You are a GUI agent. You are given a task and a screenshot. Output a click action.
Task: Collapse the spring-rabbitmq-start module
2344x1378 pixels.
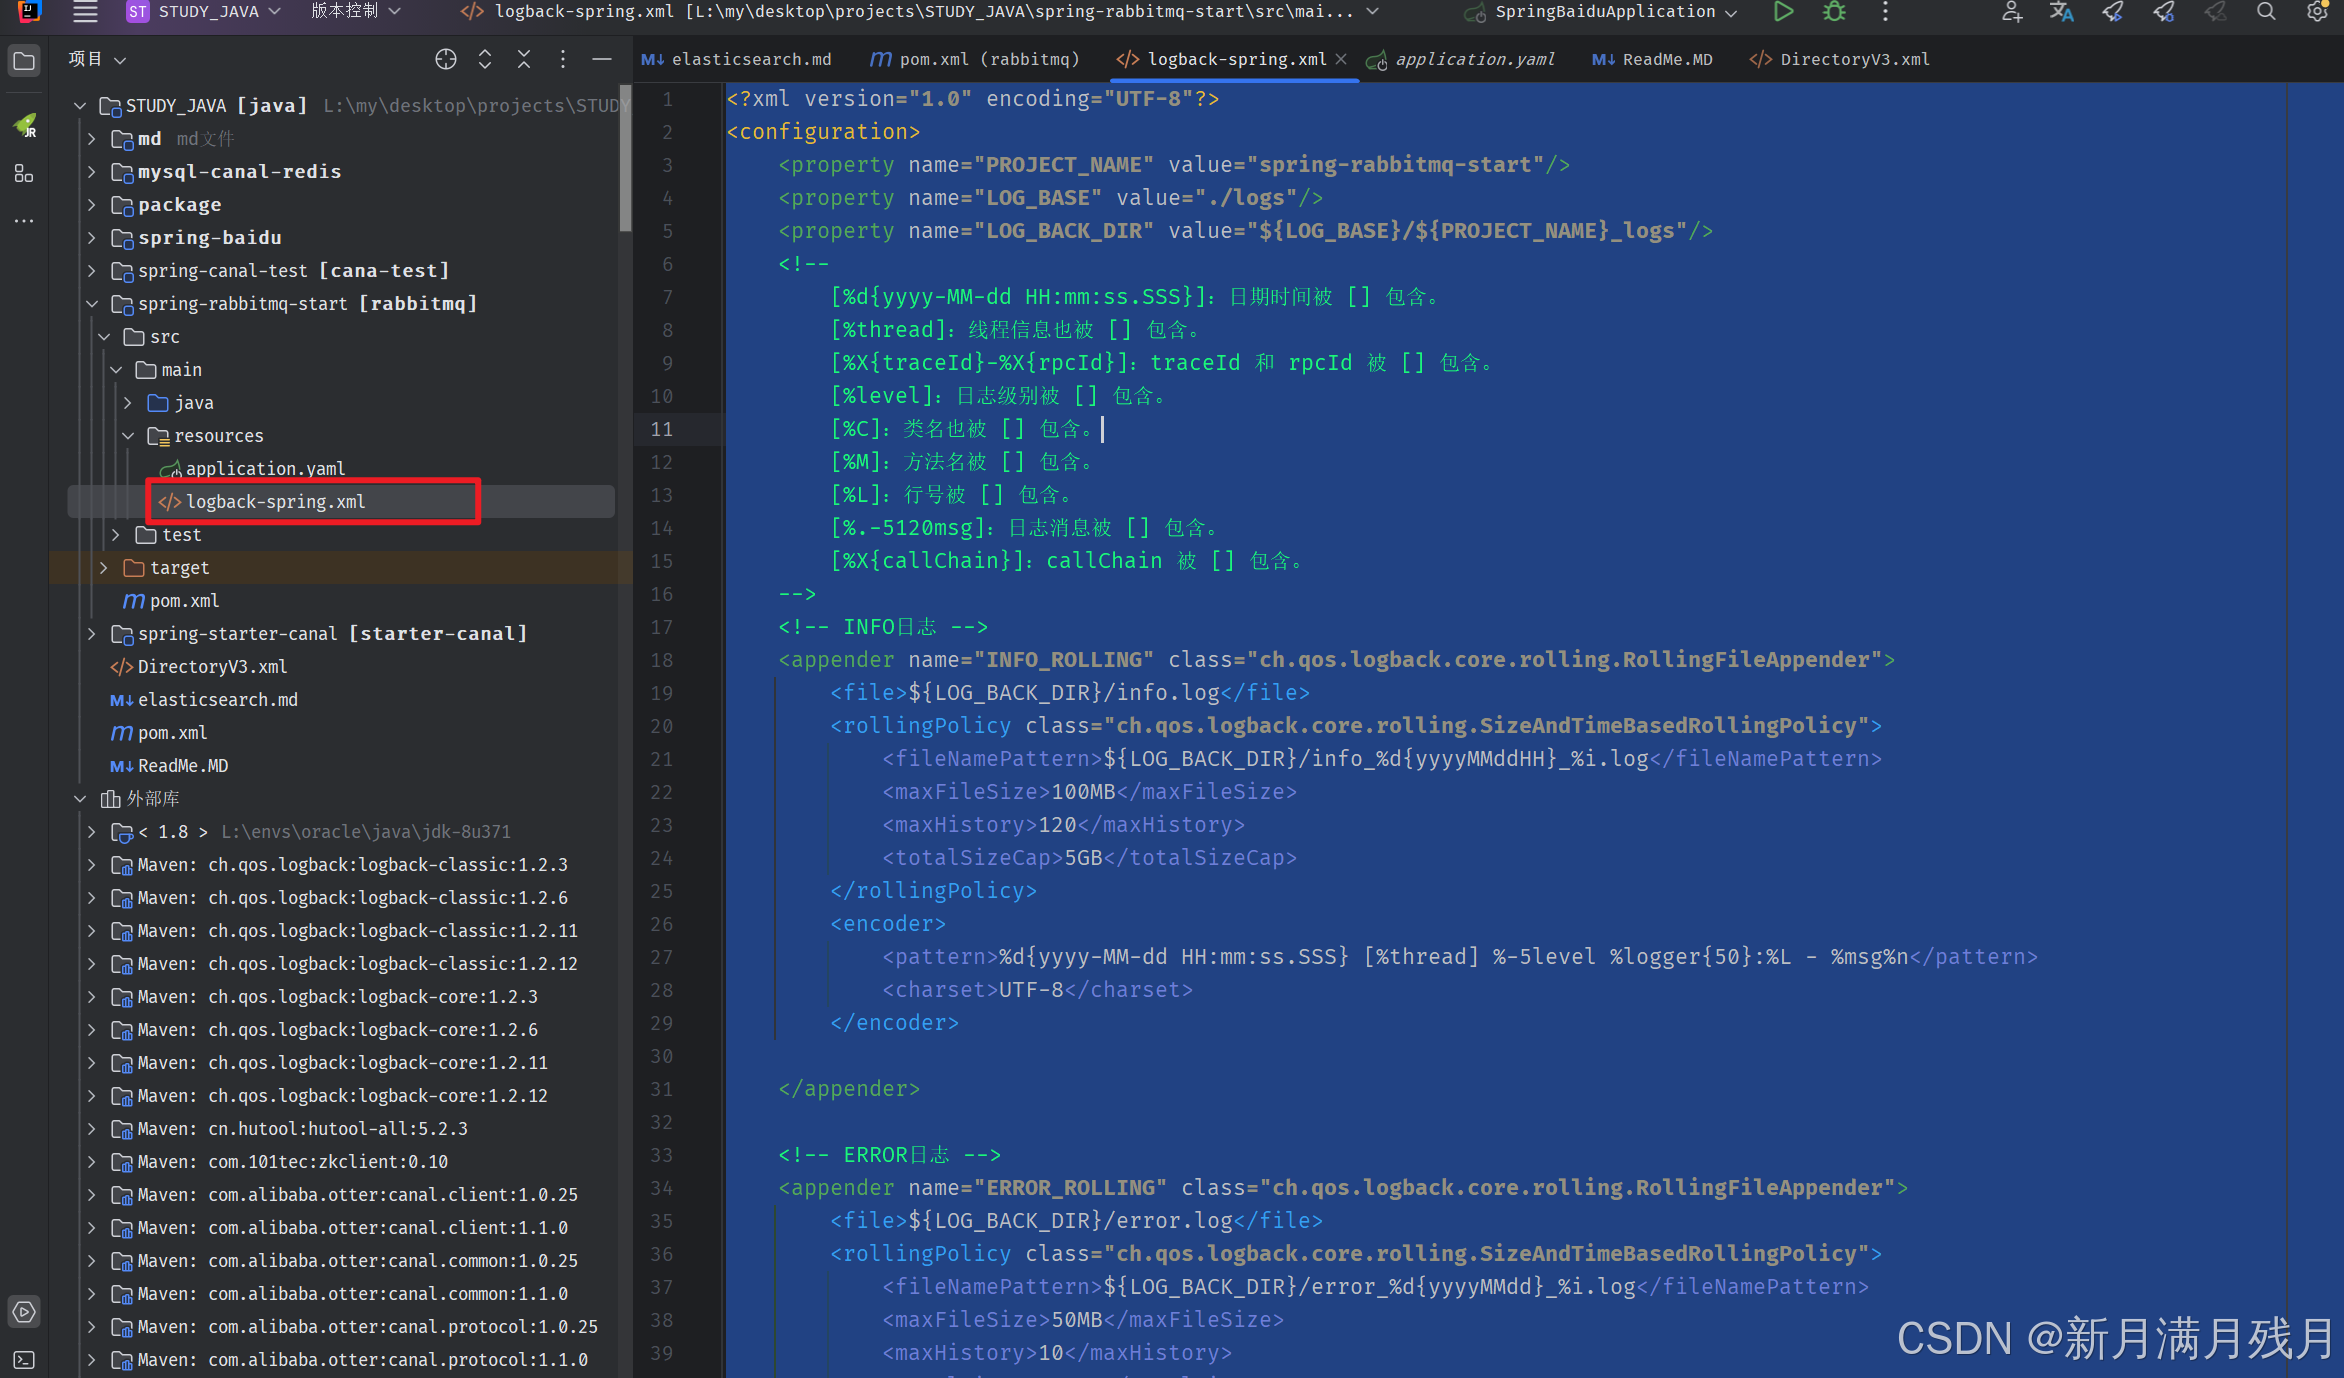[x=92, y=304]
